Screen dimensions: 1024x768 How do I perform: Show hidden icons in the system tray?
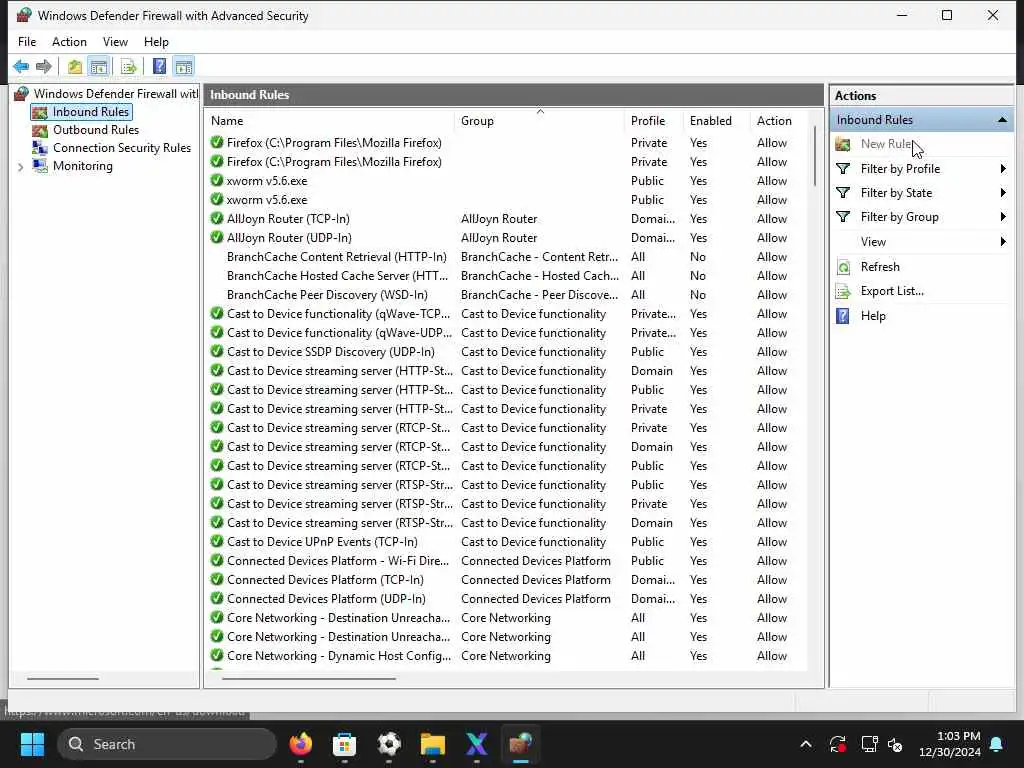pos(806,744)
